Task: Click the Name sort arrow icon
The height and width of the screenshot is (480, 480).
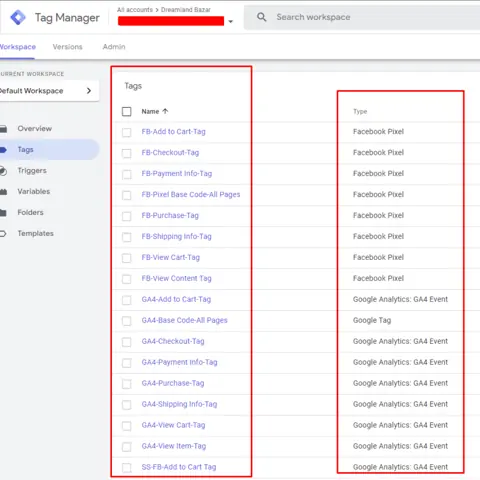Action: coord(165,111)
